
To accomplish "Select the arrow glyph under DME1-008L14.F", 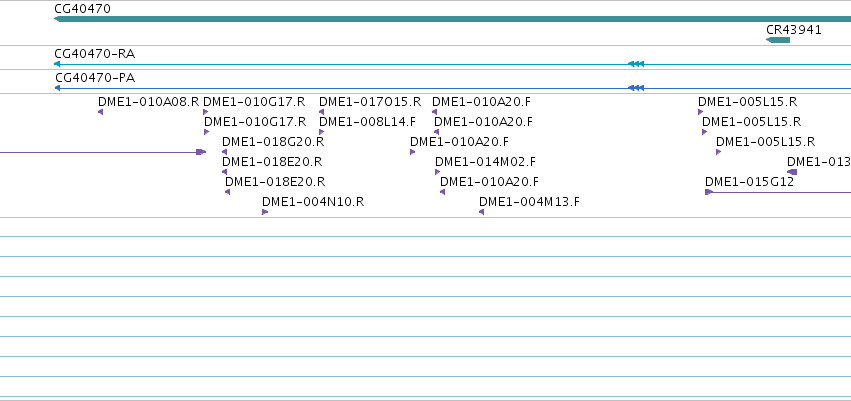I will point(322,132).
